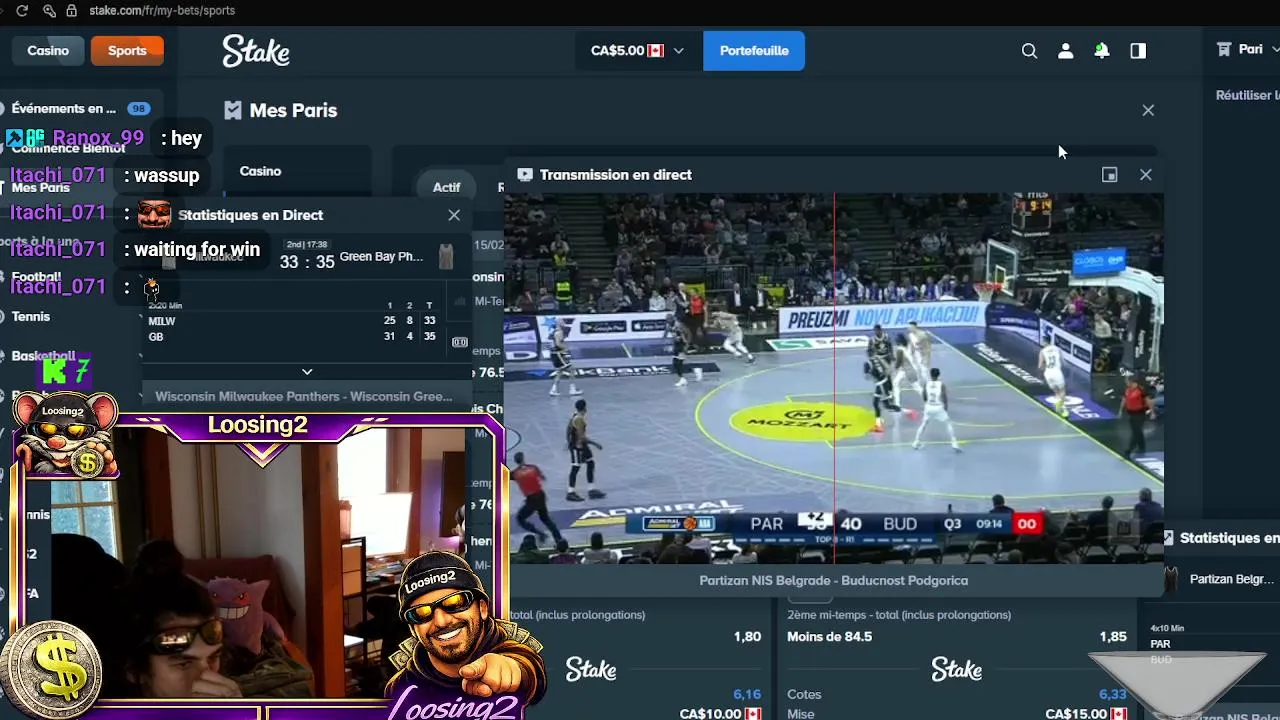Open the Tennis sidebar item
Screen dimensions: 1280x720
31,316
